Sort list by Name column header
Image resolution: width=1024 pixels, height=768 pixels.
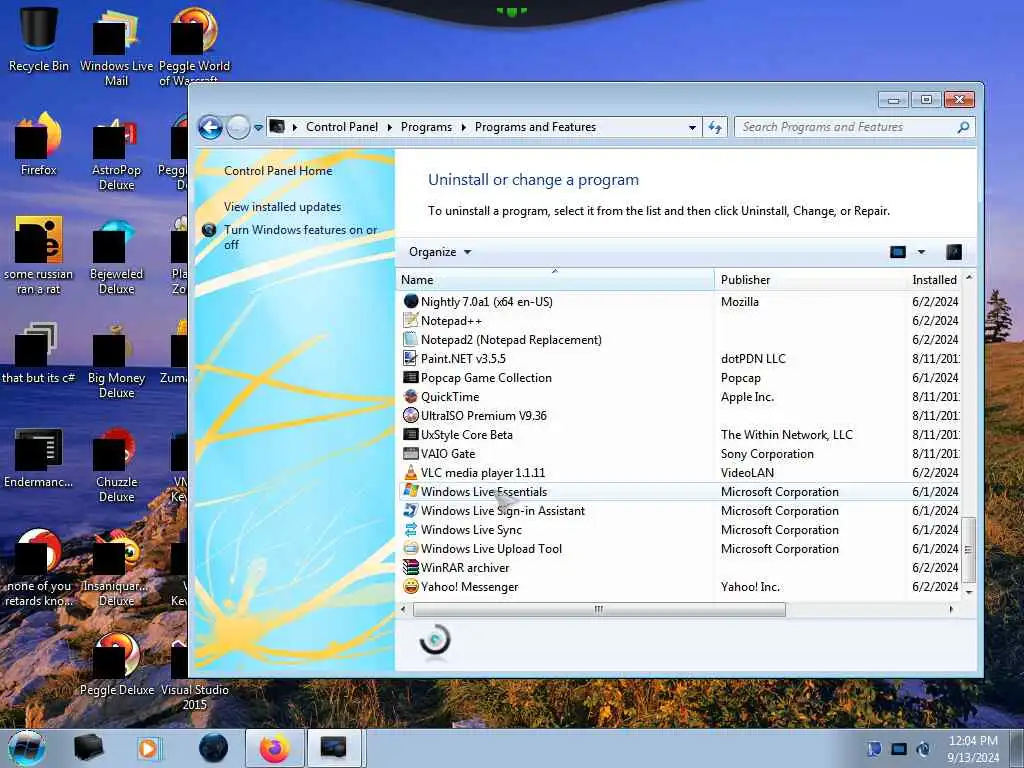(556, 280)
